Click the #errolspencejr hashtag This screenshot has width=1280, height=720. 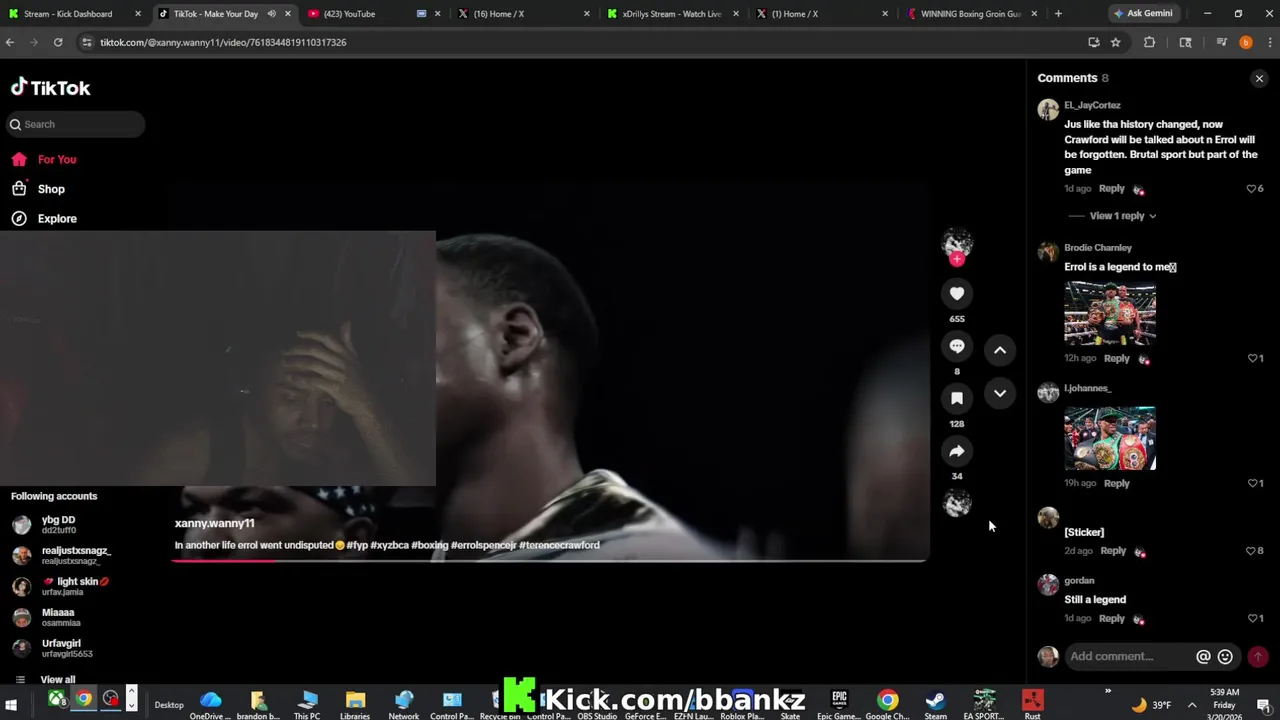pyautogui.click(x=483, y=545)
